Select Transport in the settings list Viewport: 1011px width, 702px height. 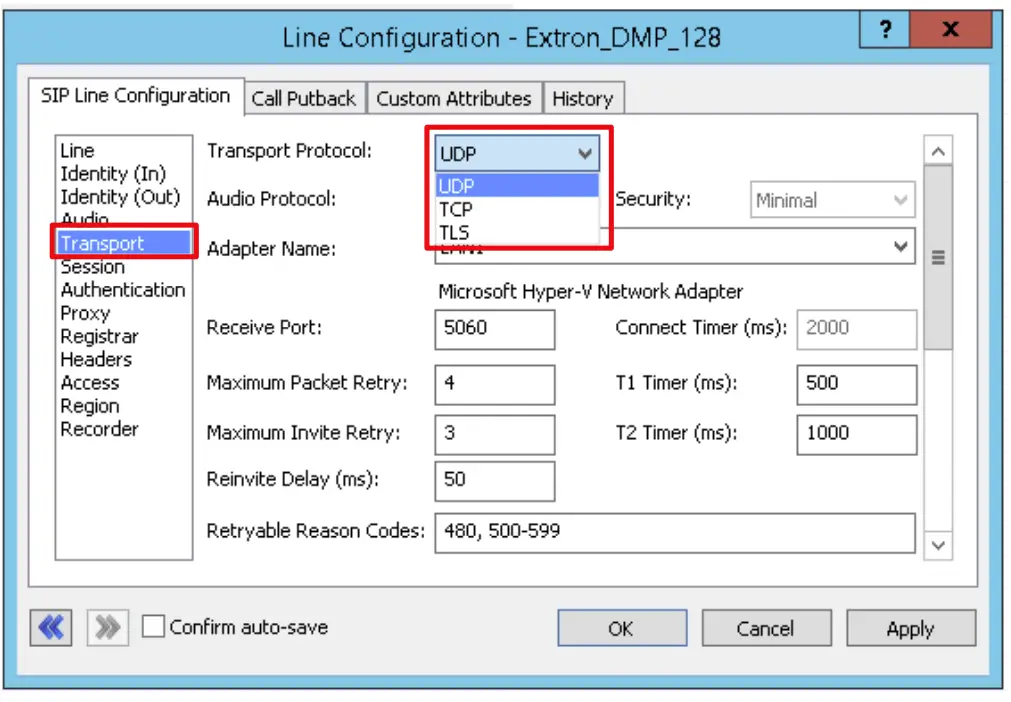[x=124, y=244]
